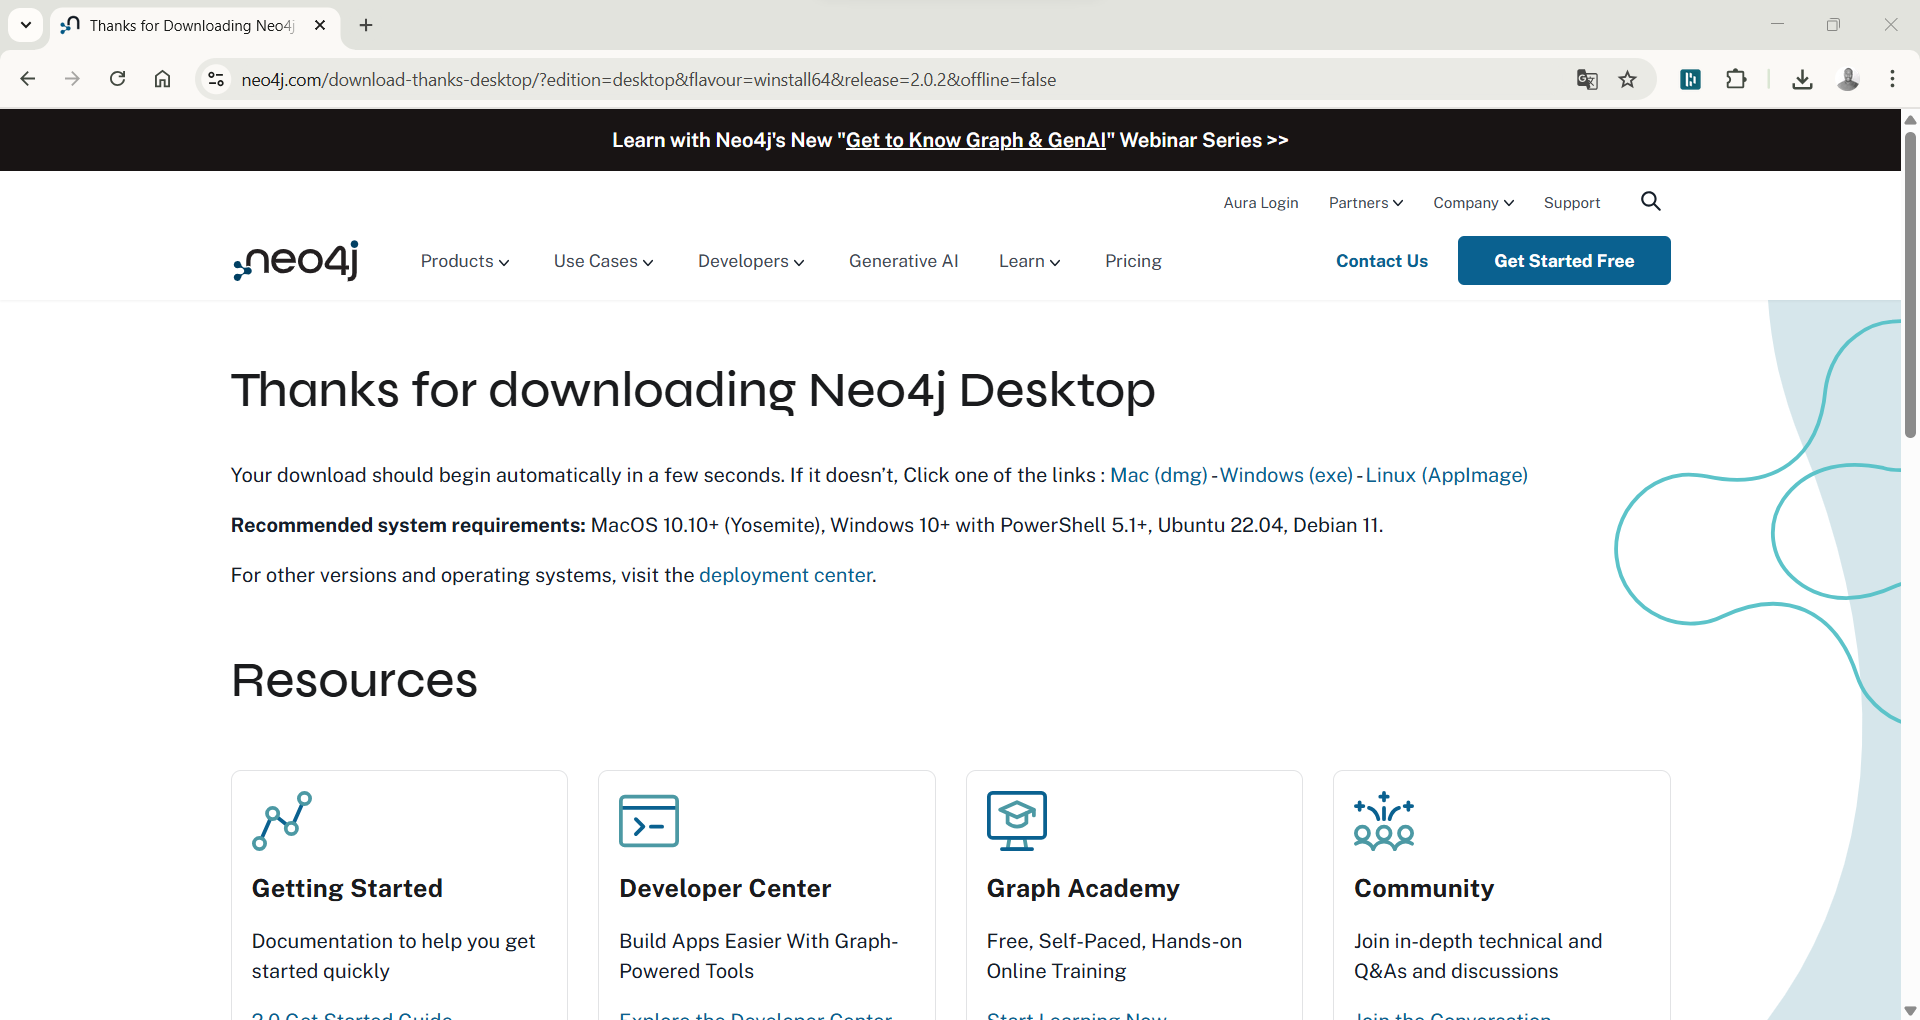
Task: Open the Chrome three-dot menu
Action: point(1893,79)
